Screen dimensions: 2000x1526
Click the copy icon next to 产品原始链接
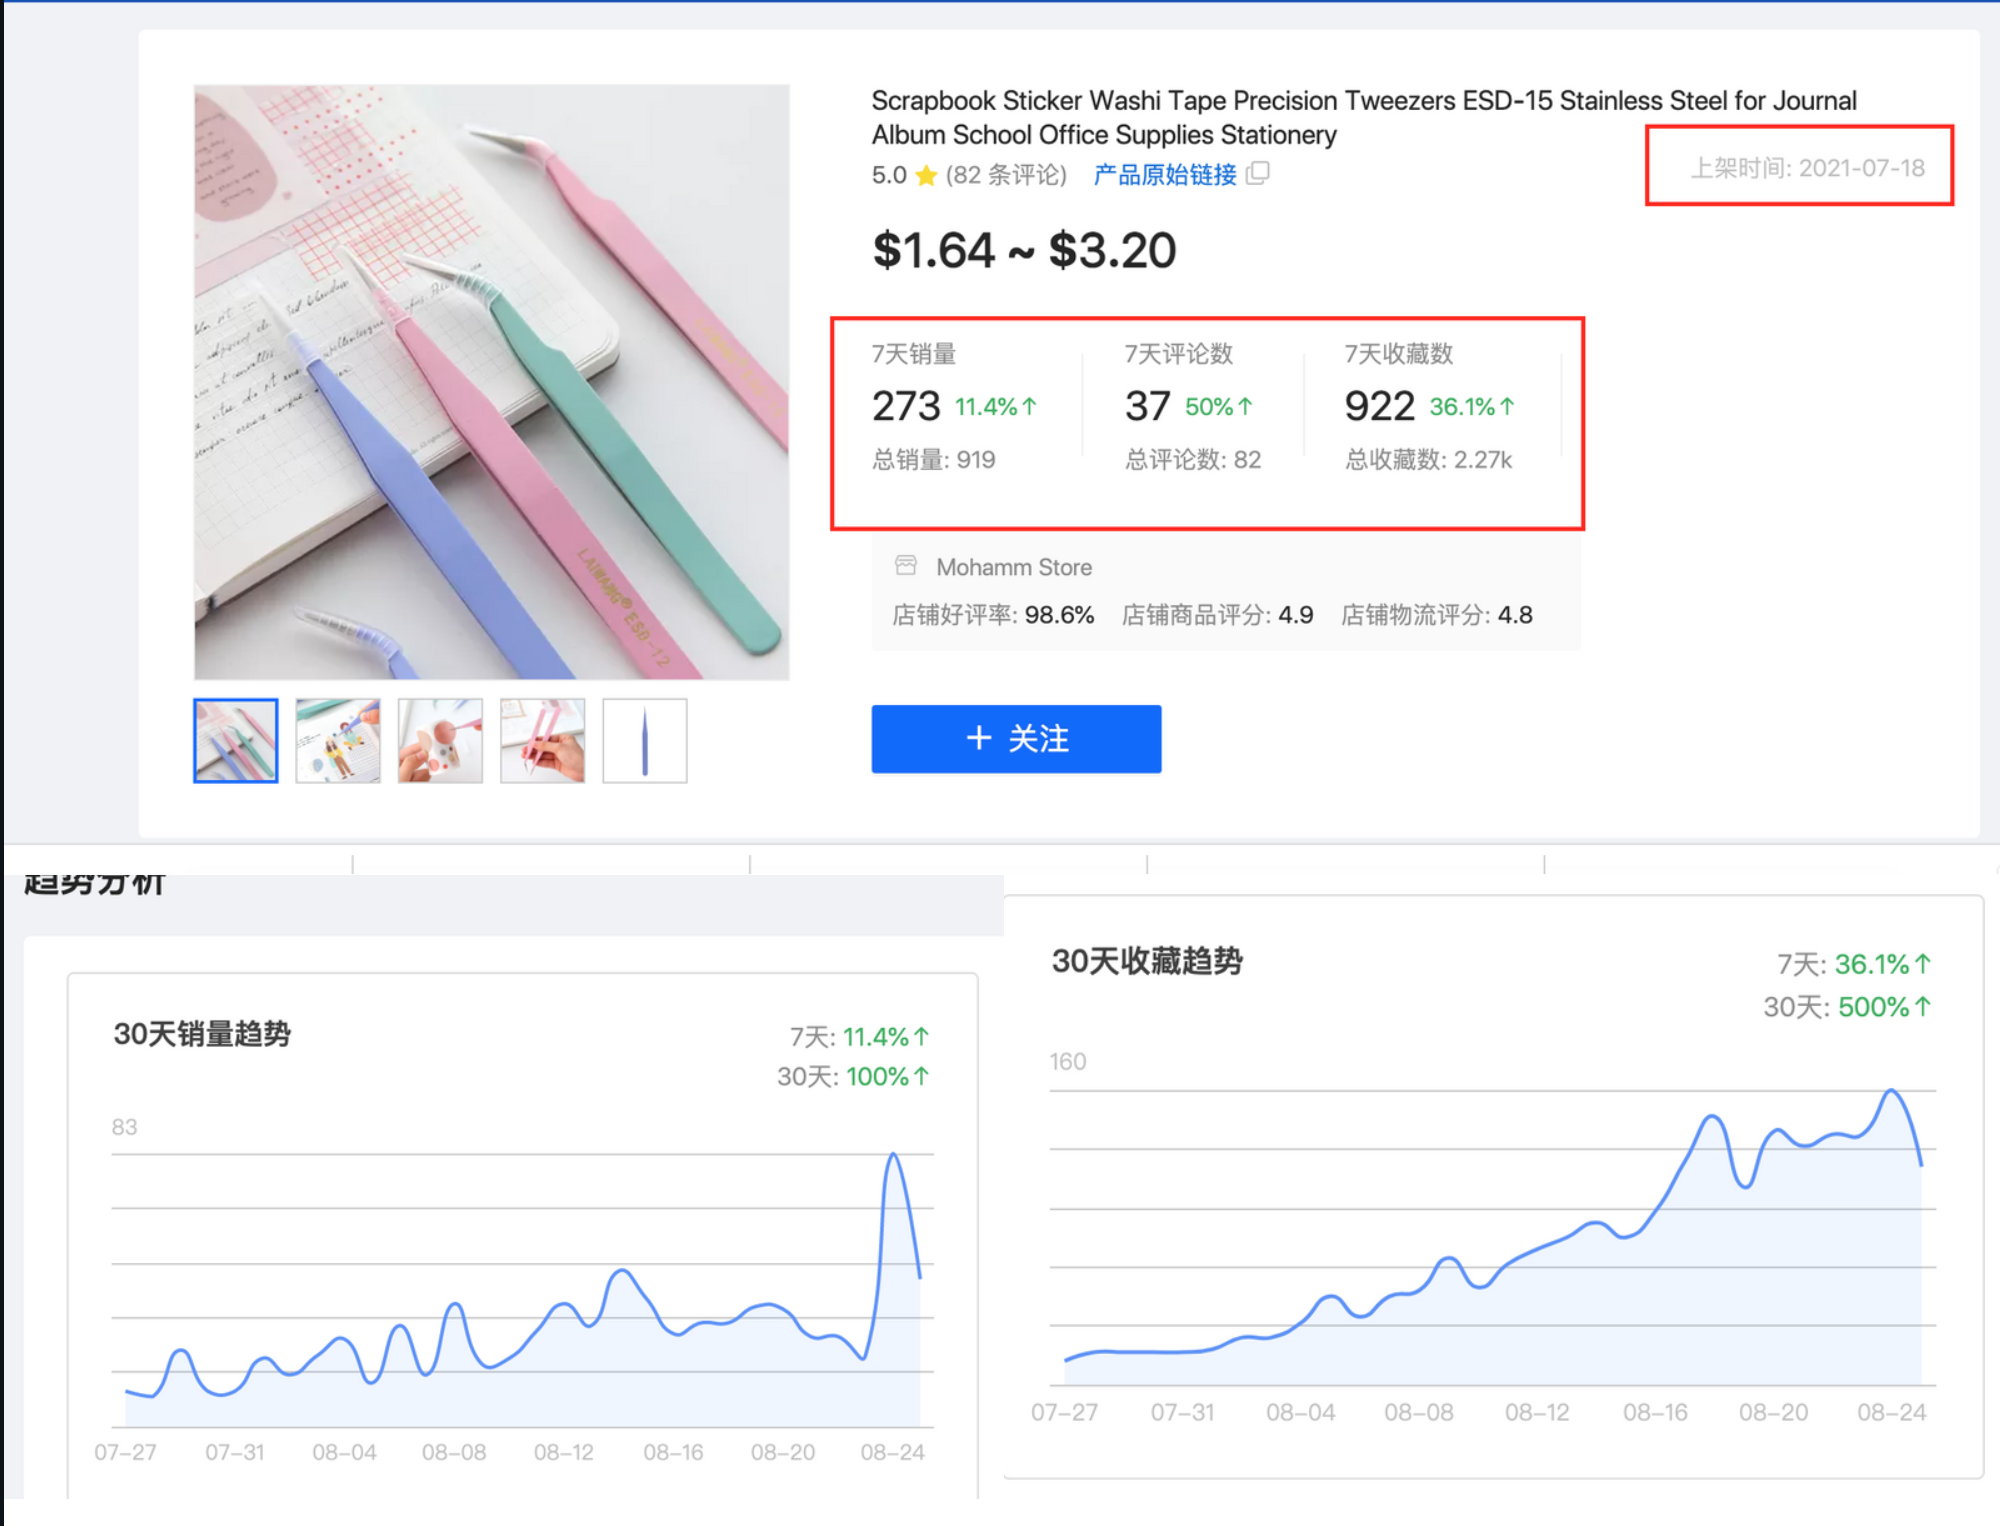1258,175
